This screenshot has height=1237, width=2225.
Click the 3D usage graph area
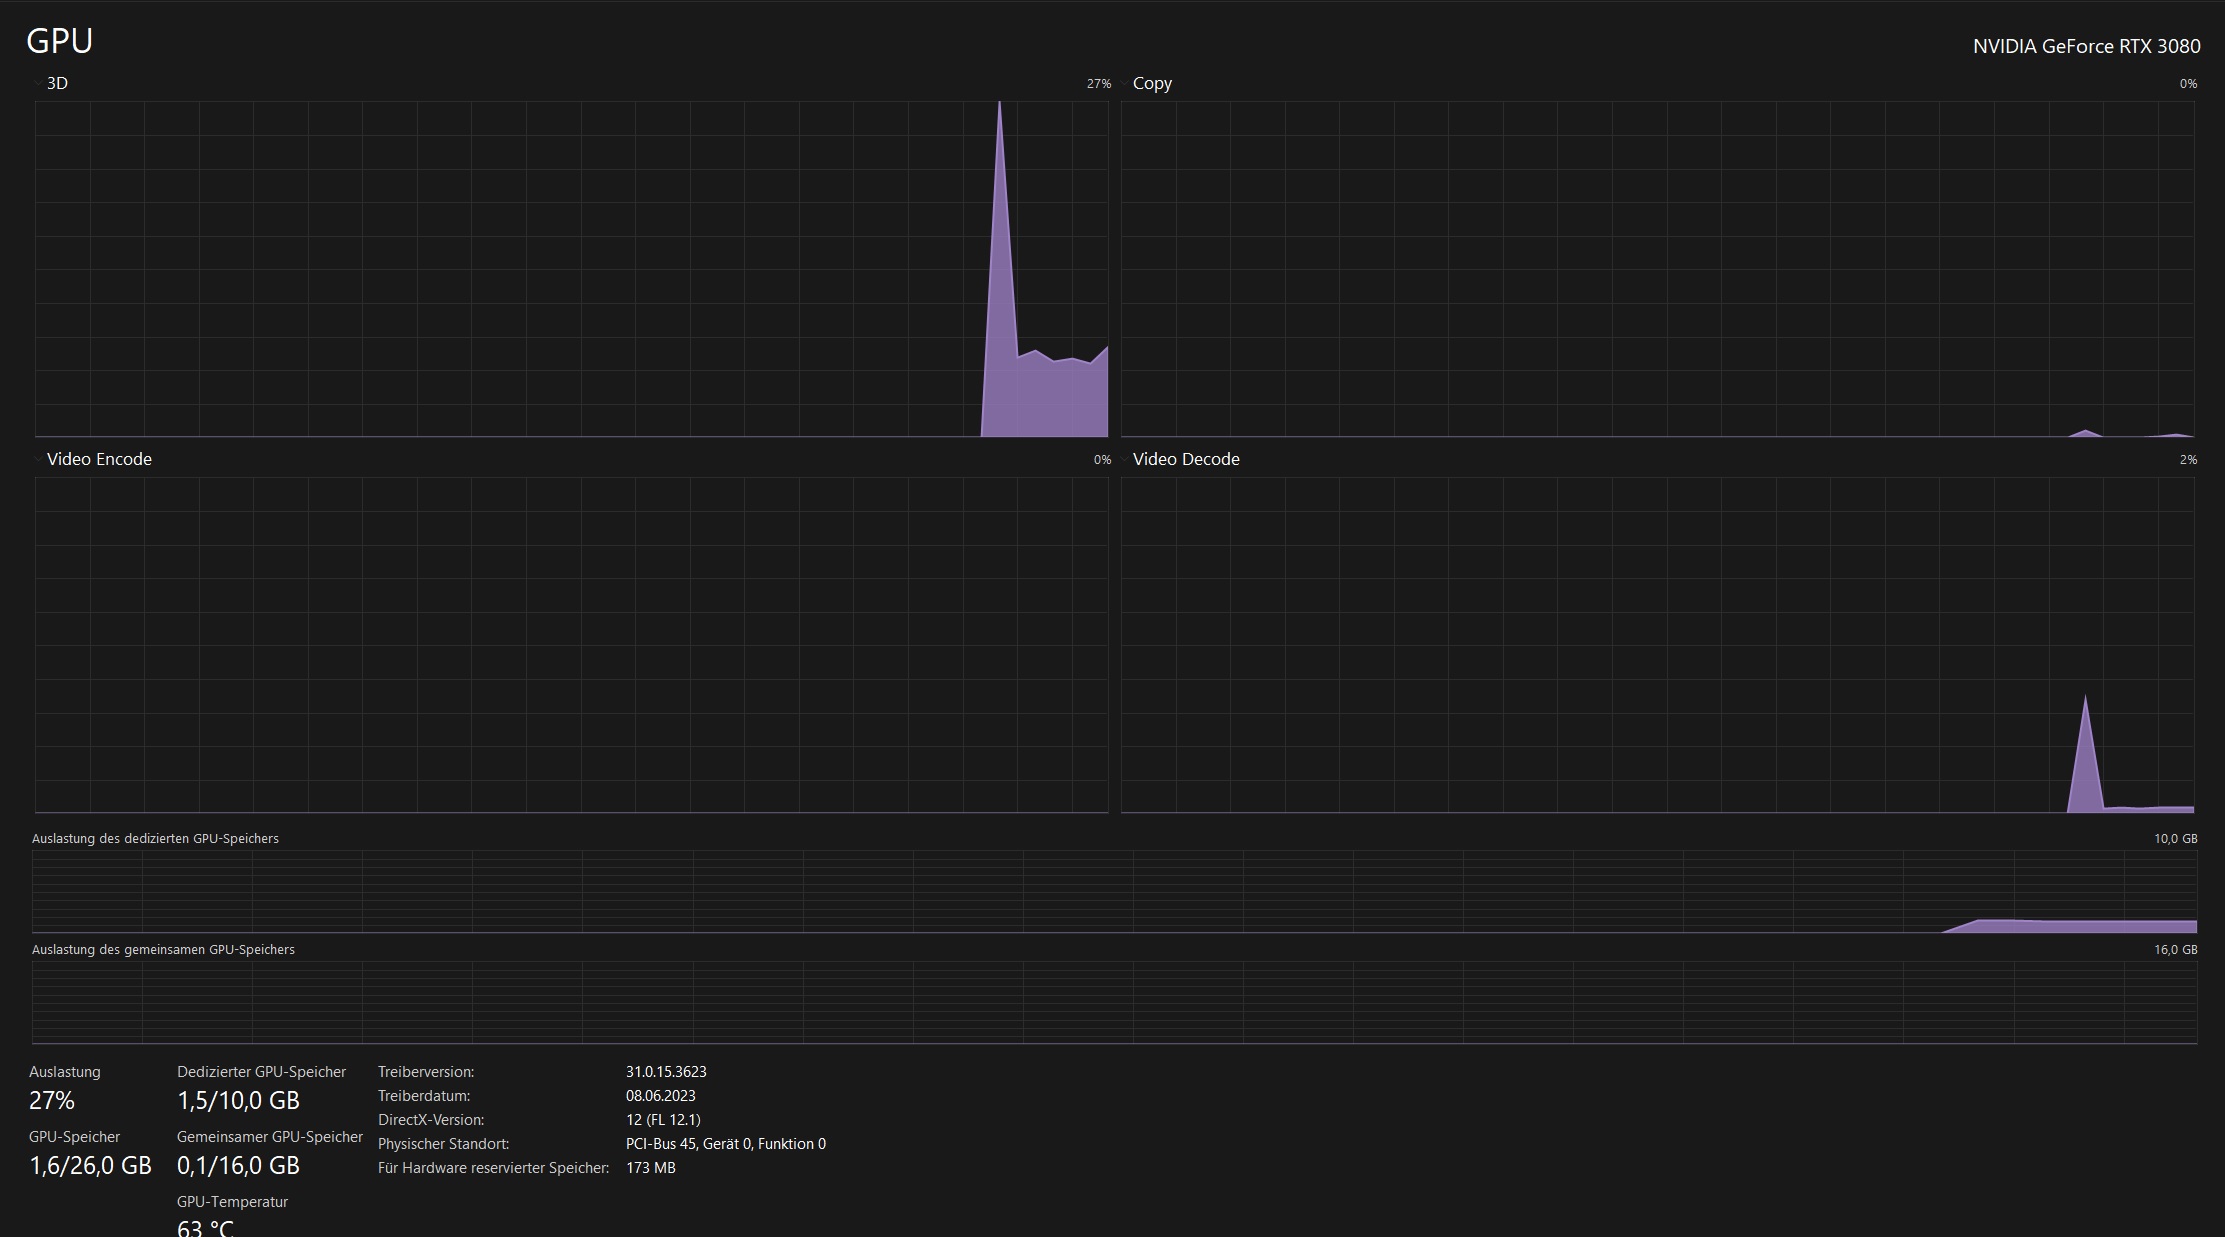point(571,268)
